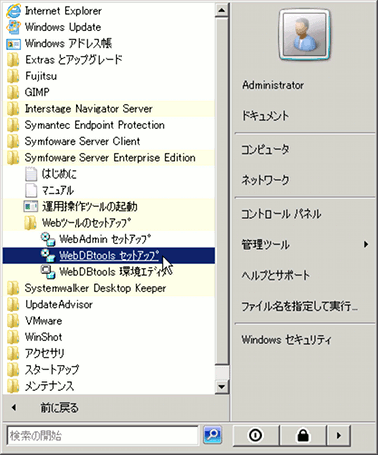Open Windows セキュリティ

click(286, 340)
